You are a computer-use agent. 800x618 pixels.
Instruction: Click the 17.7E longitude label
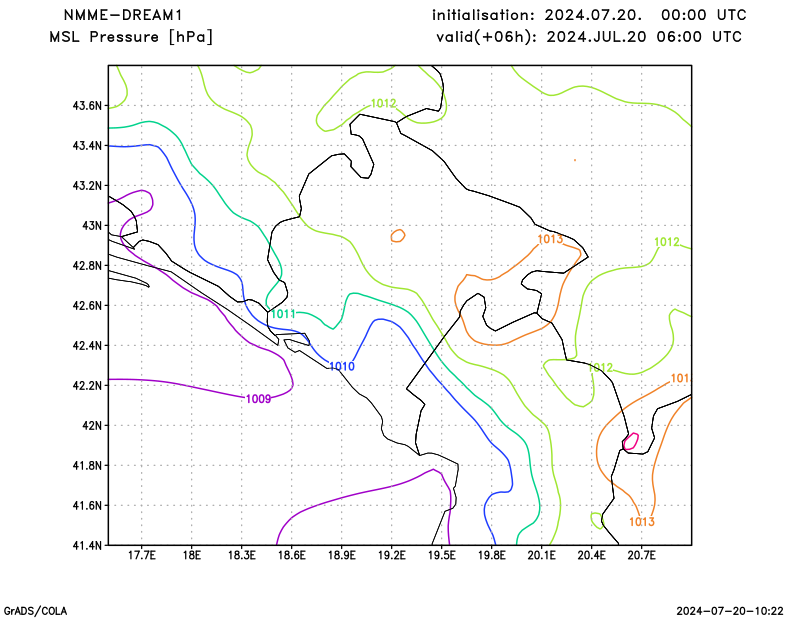pyautogui.click(x=142, y=555)
